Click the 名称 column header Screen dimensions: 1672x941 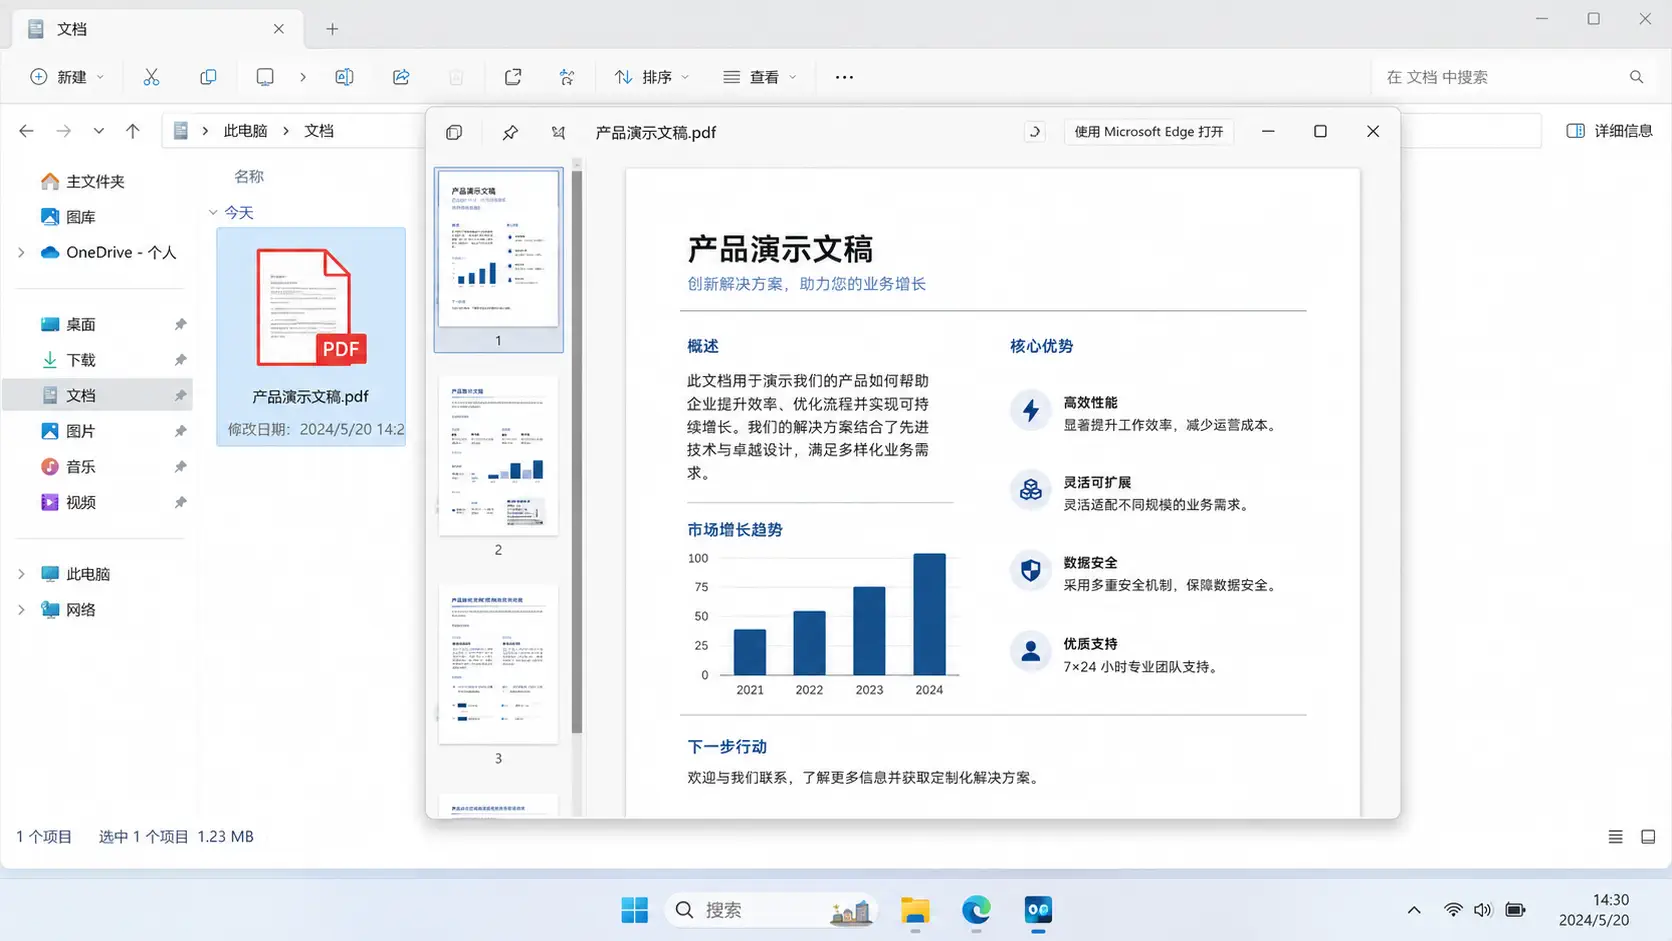249,177
